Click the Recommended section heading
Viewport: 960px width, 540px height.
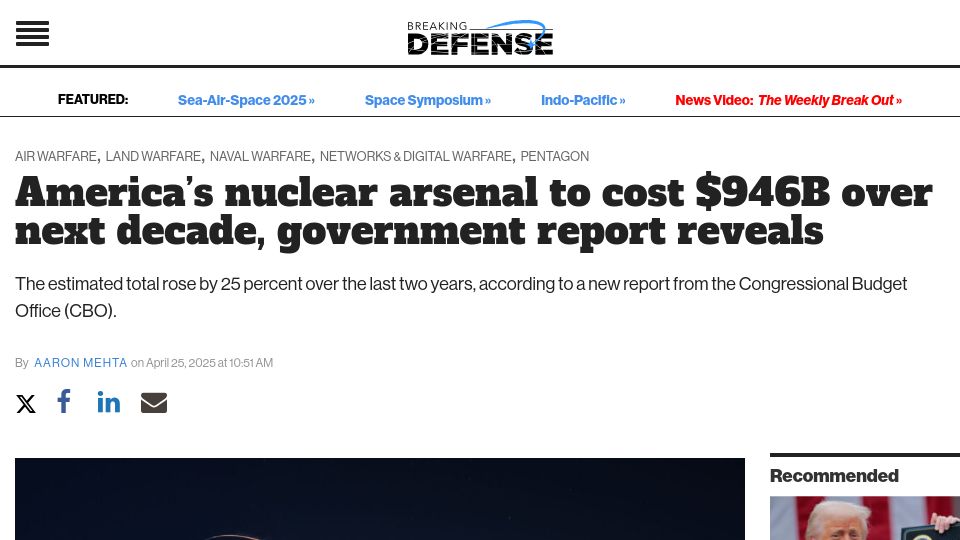(x=834, y=476)
